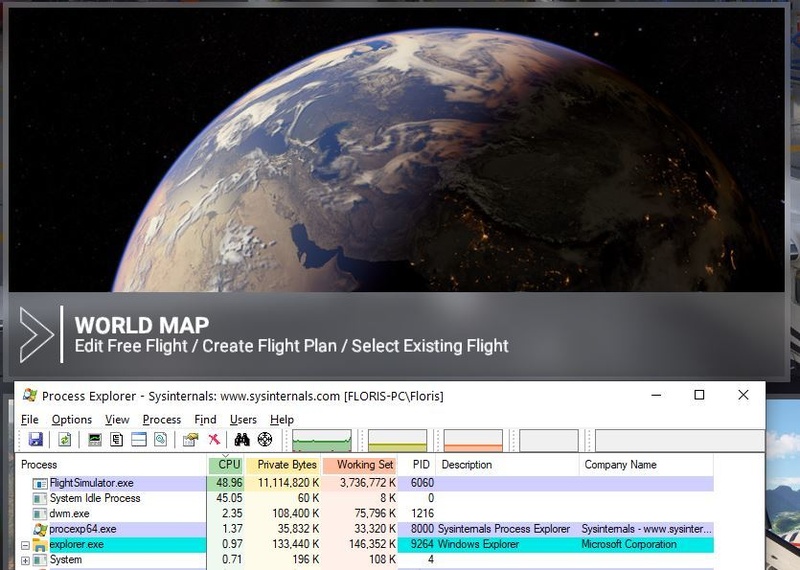800x570 pixels.
Task: Click the Refresh Now toolbar icon
Action: click(64, 439)
